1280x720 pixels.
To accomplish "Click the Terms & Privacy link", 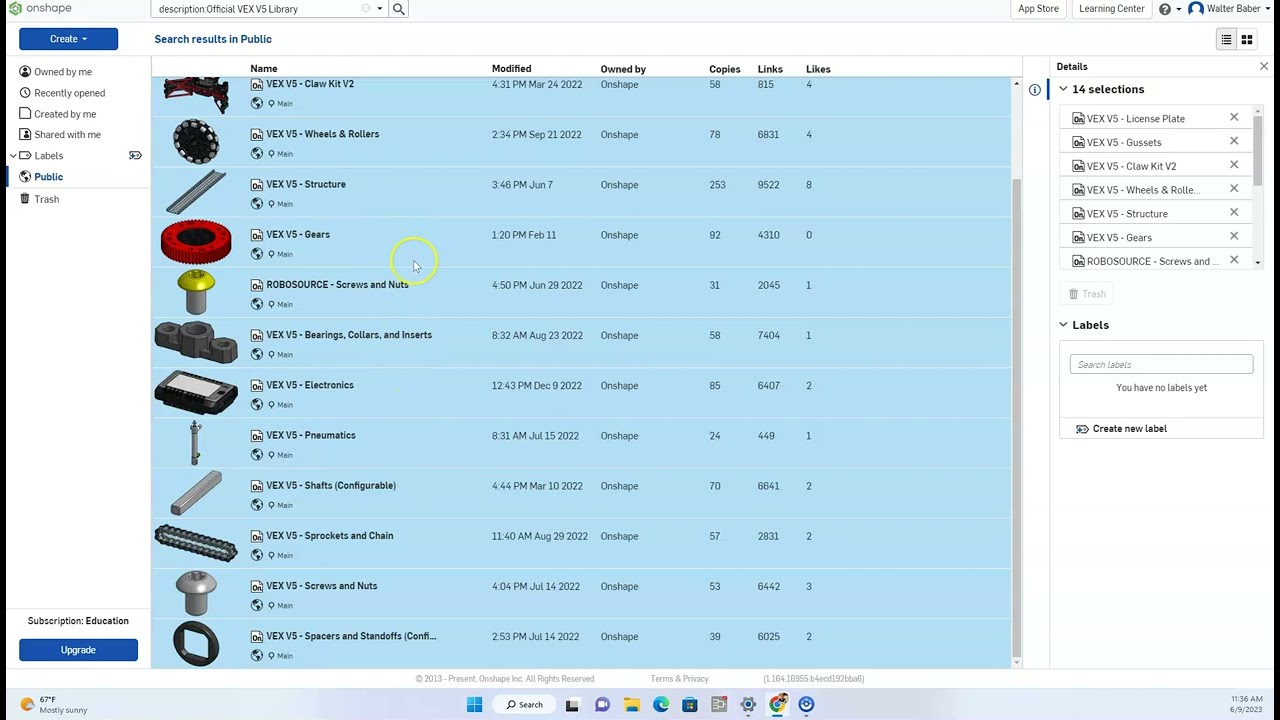I will coord(680,679).
